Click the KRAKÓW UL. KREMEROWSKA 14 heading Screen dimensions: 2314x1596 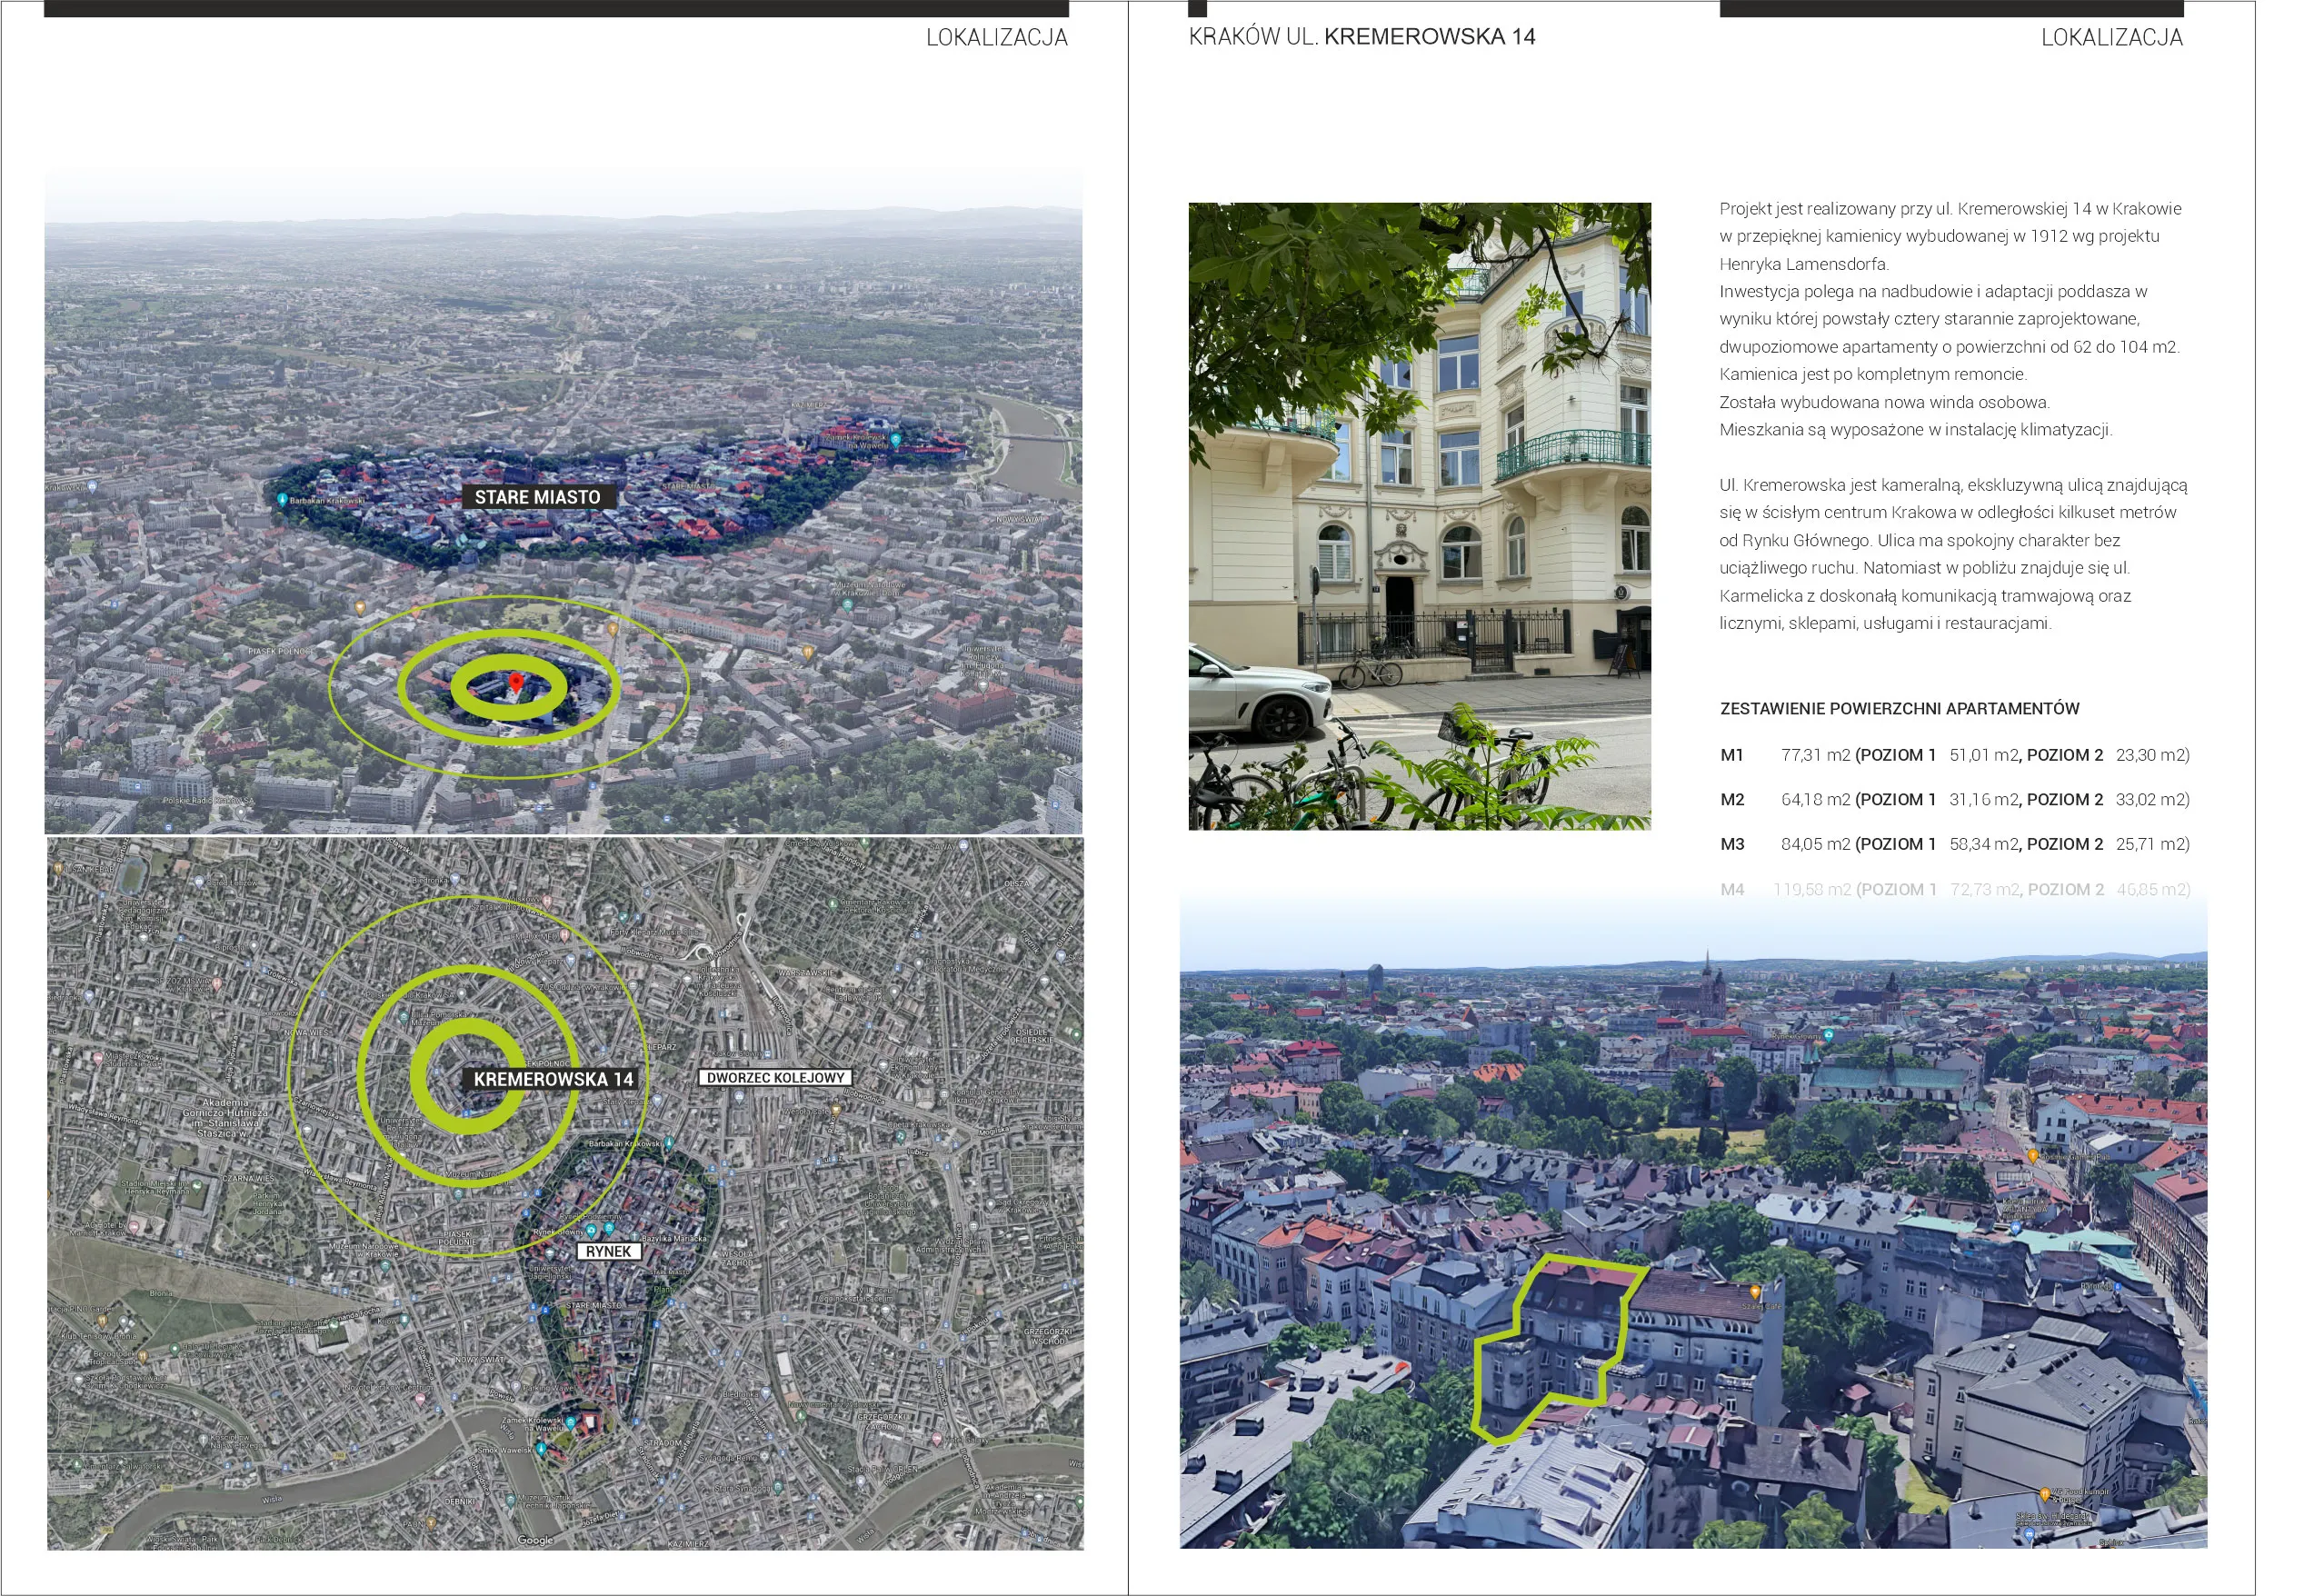click(x=1361, y=37)
